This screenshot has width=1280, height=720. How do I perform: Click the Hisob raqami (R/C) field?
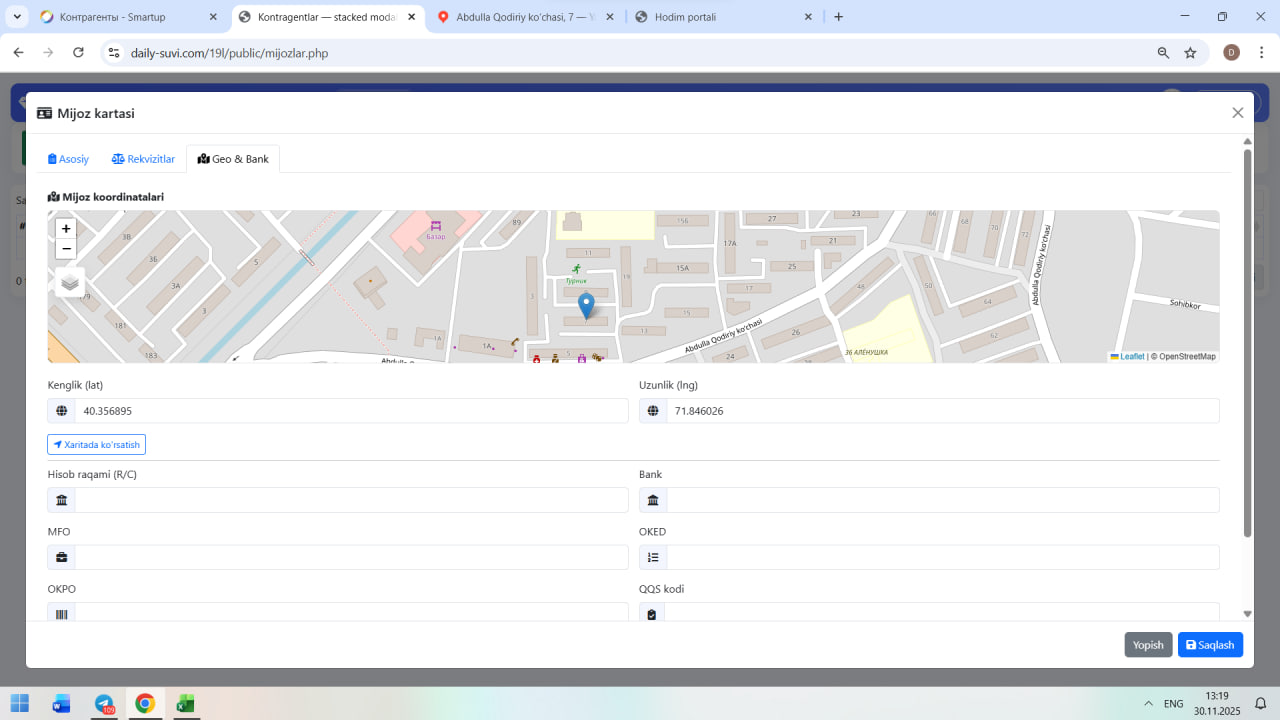click(x=350, y=500)
